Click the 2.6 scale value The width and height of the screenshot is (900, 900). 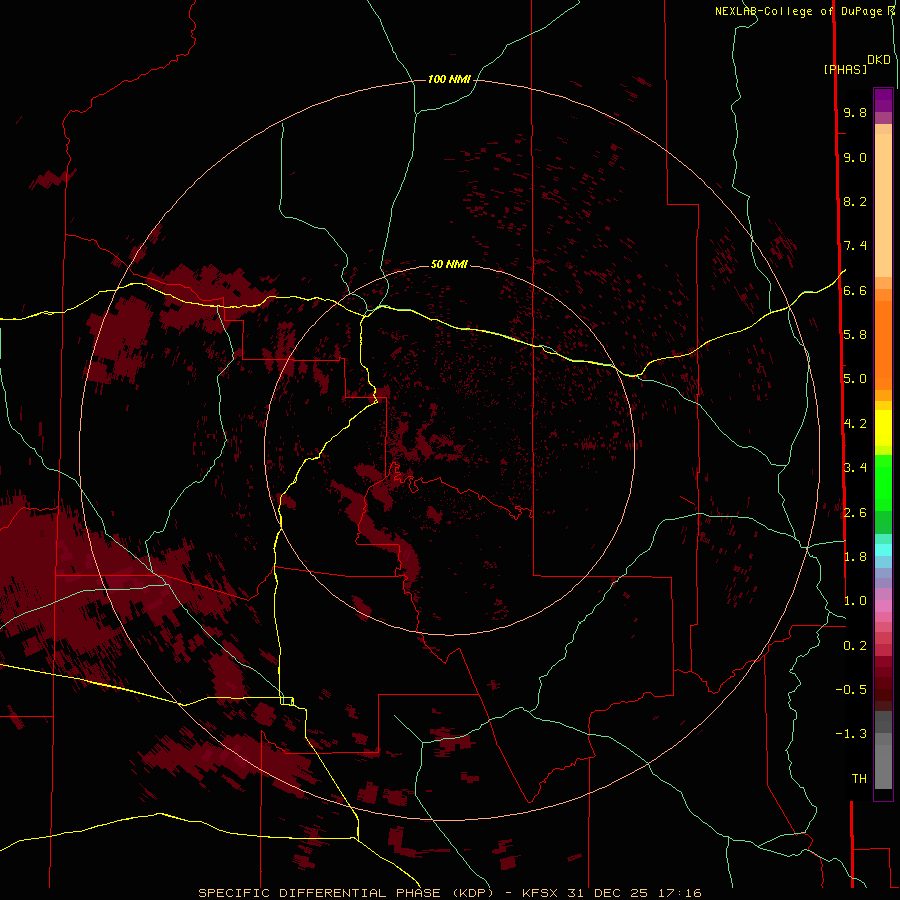point(855,513)
